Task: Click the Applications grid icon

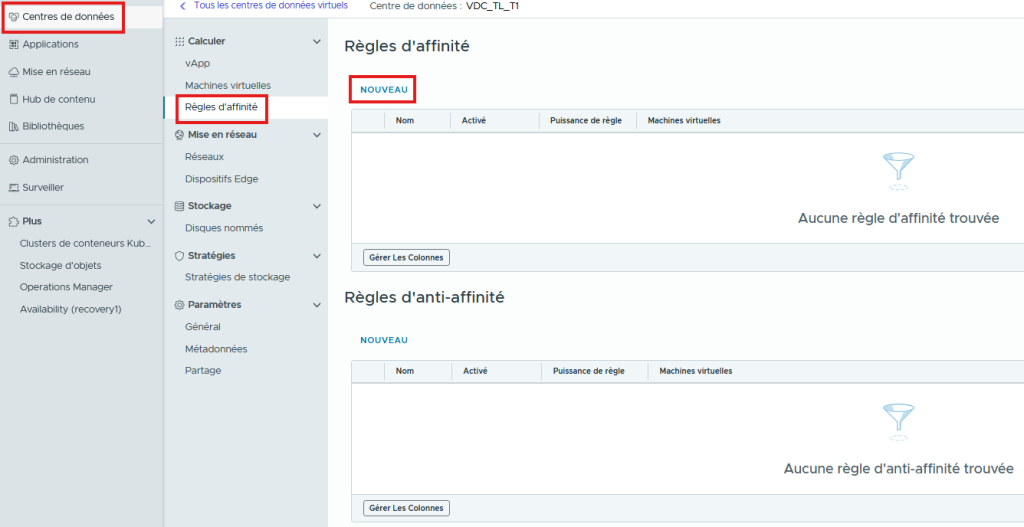Action: [14, 44]
